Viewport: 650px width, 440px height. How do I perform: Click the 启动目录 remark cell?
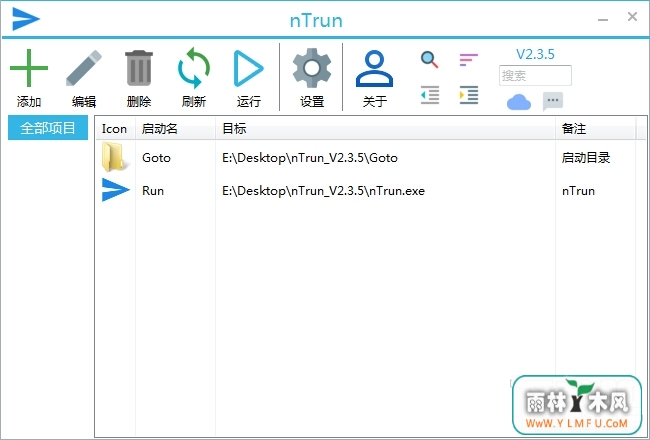click(586, 158)
